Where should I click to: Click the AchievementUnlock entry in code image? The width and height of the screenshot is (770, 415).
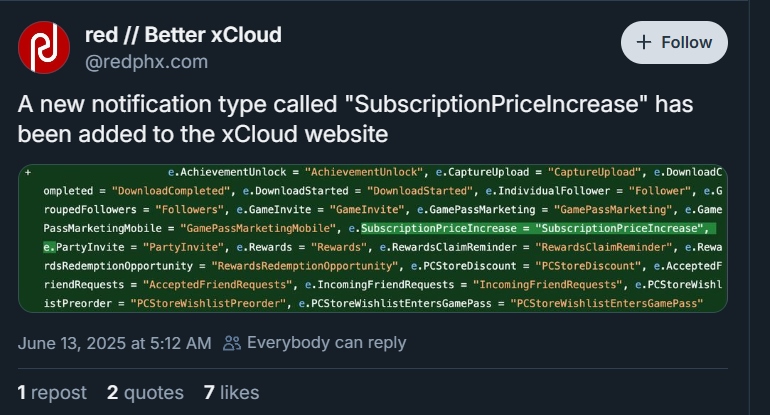(x=296, y=172)
